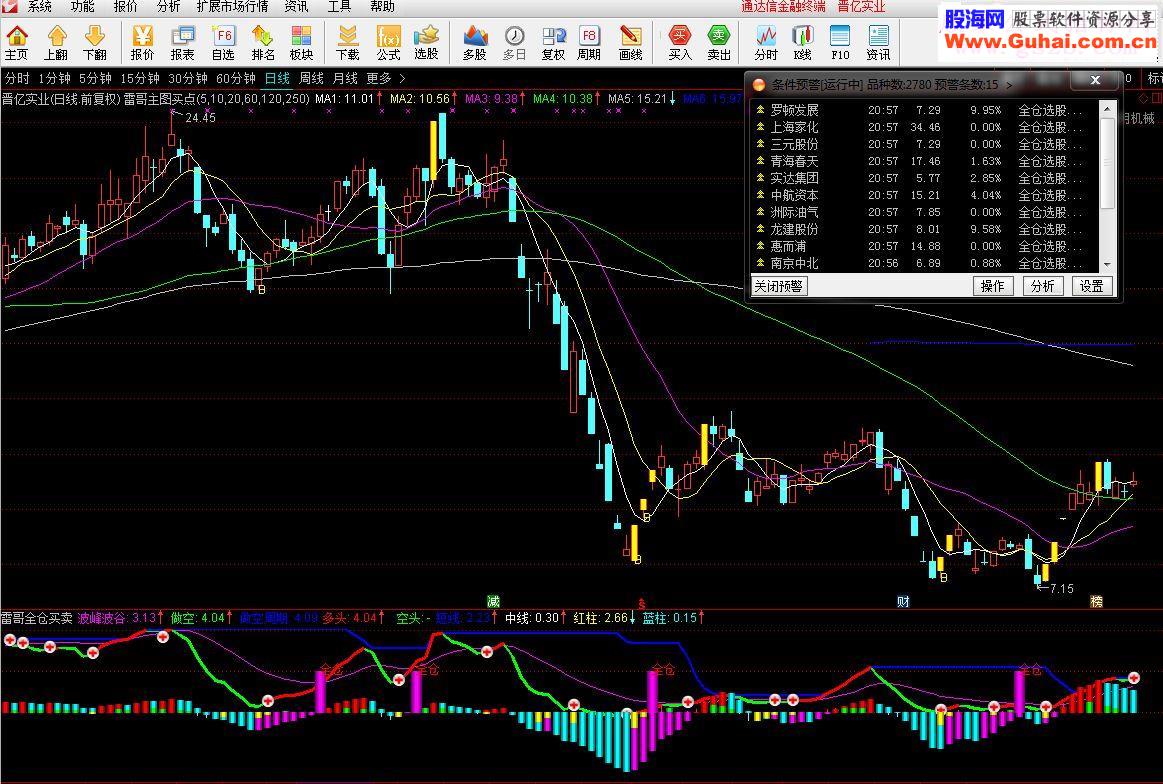The width and height of the screenshot is (1163, 784).
Task: Open the 资讯 news toolbar icon
Action: pos(878,42)
